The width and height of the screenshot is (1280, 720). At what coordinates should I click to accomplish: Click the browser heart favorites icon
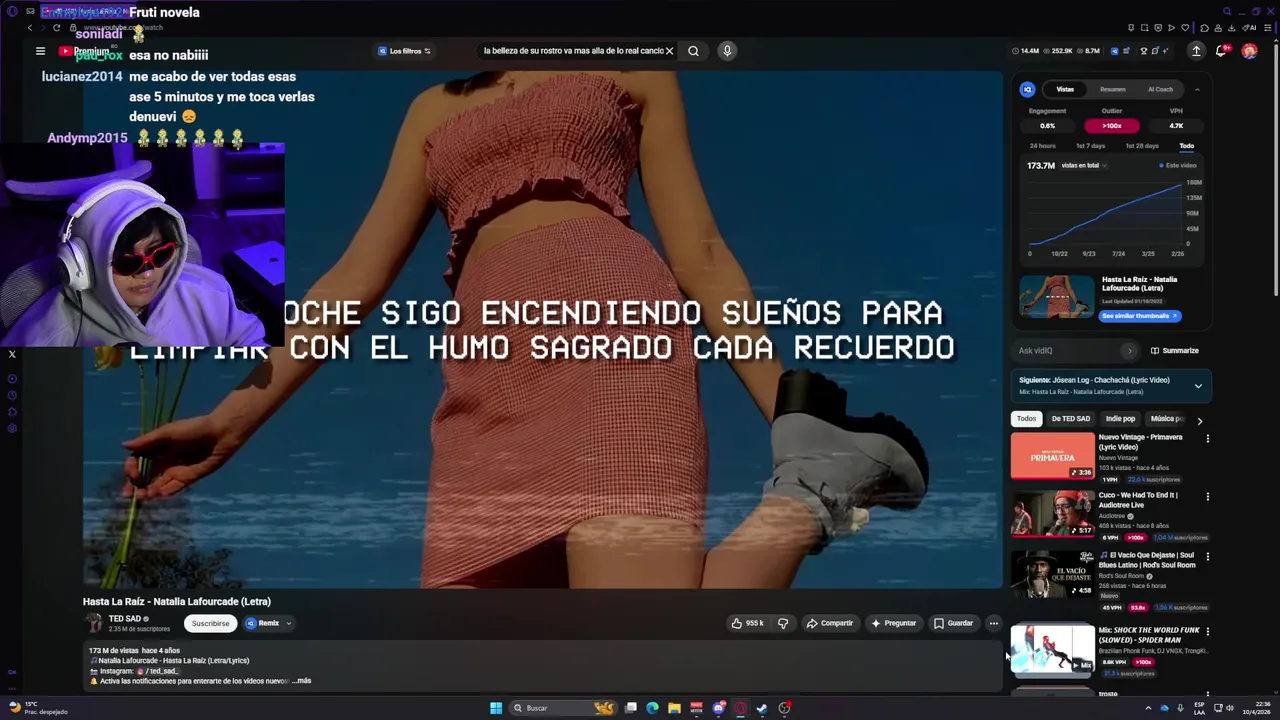pyautogui.click(x=1185, y=28)
